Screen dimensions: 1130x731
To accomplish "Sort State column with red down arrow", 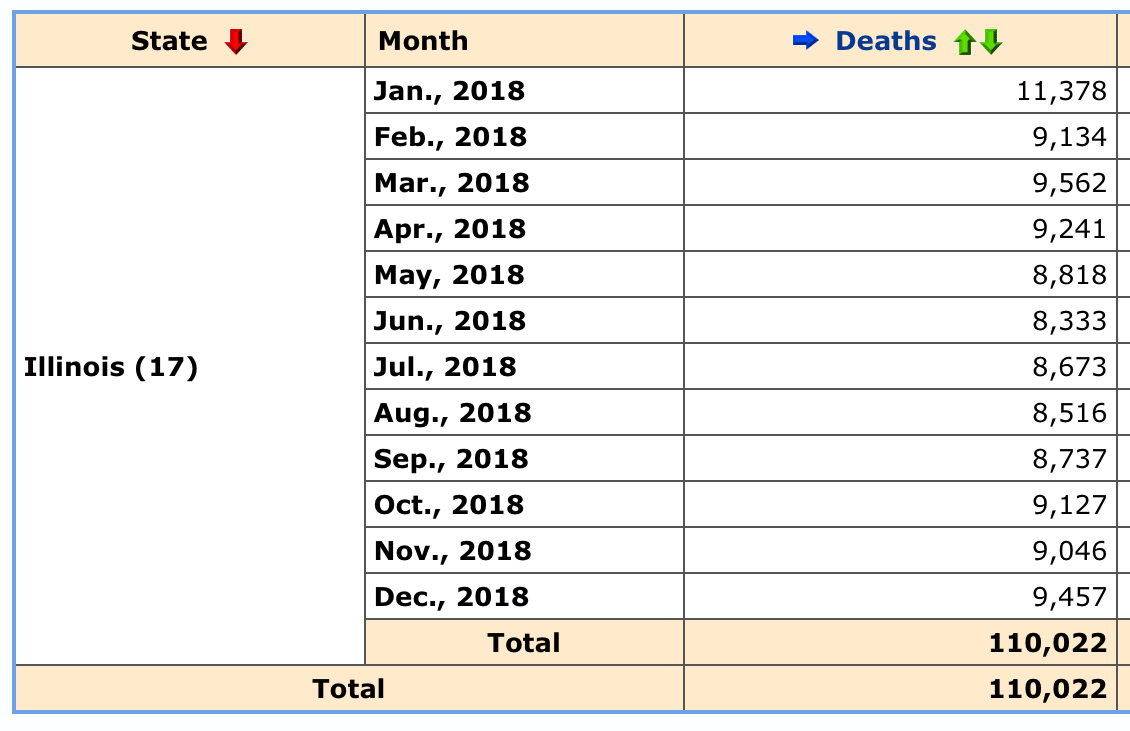I will click(236, 42).
